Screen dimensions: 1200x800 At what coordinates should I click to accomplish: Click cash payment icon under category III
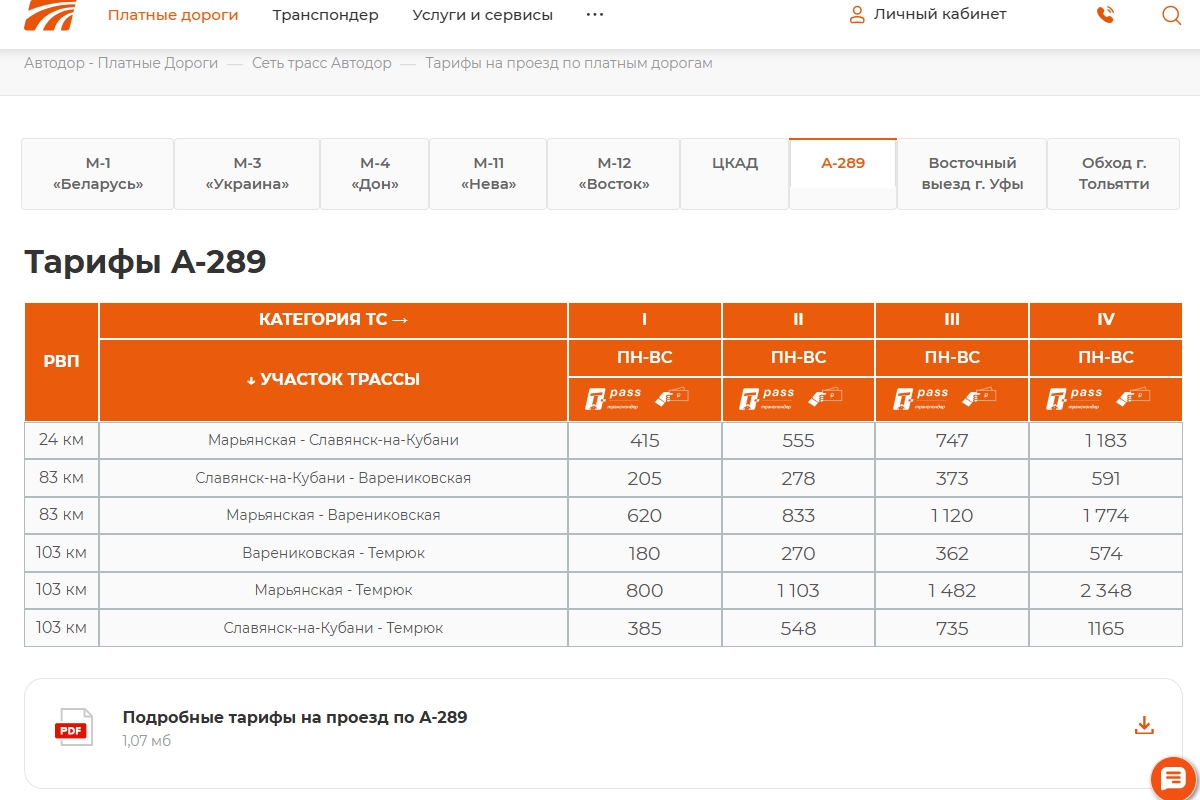click(x=980, y=397)
